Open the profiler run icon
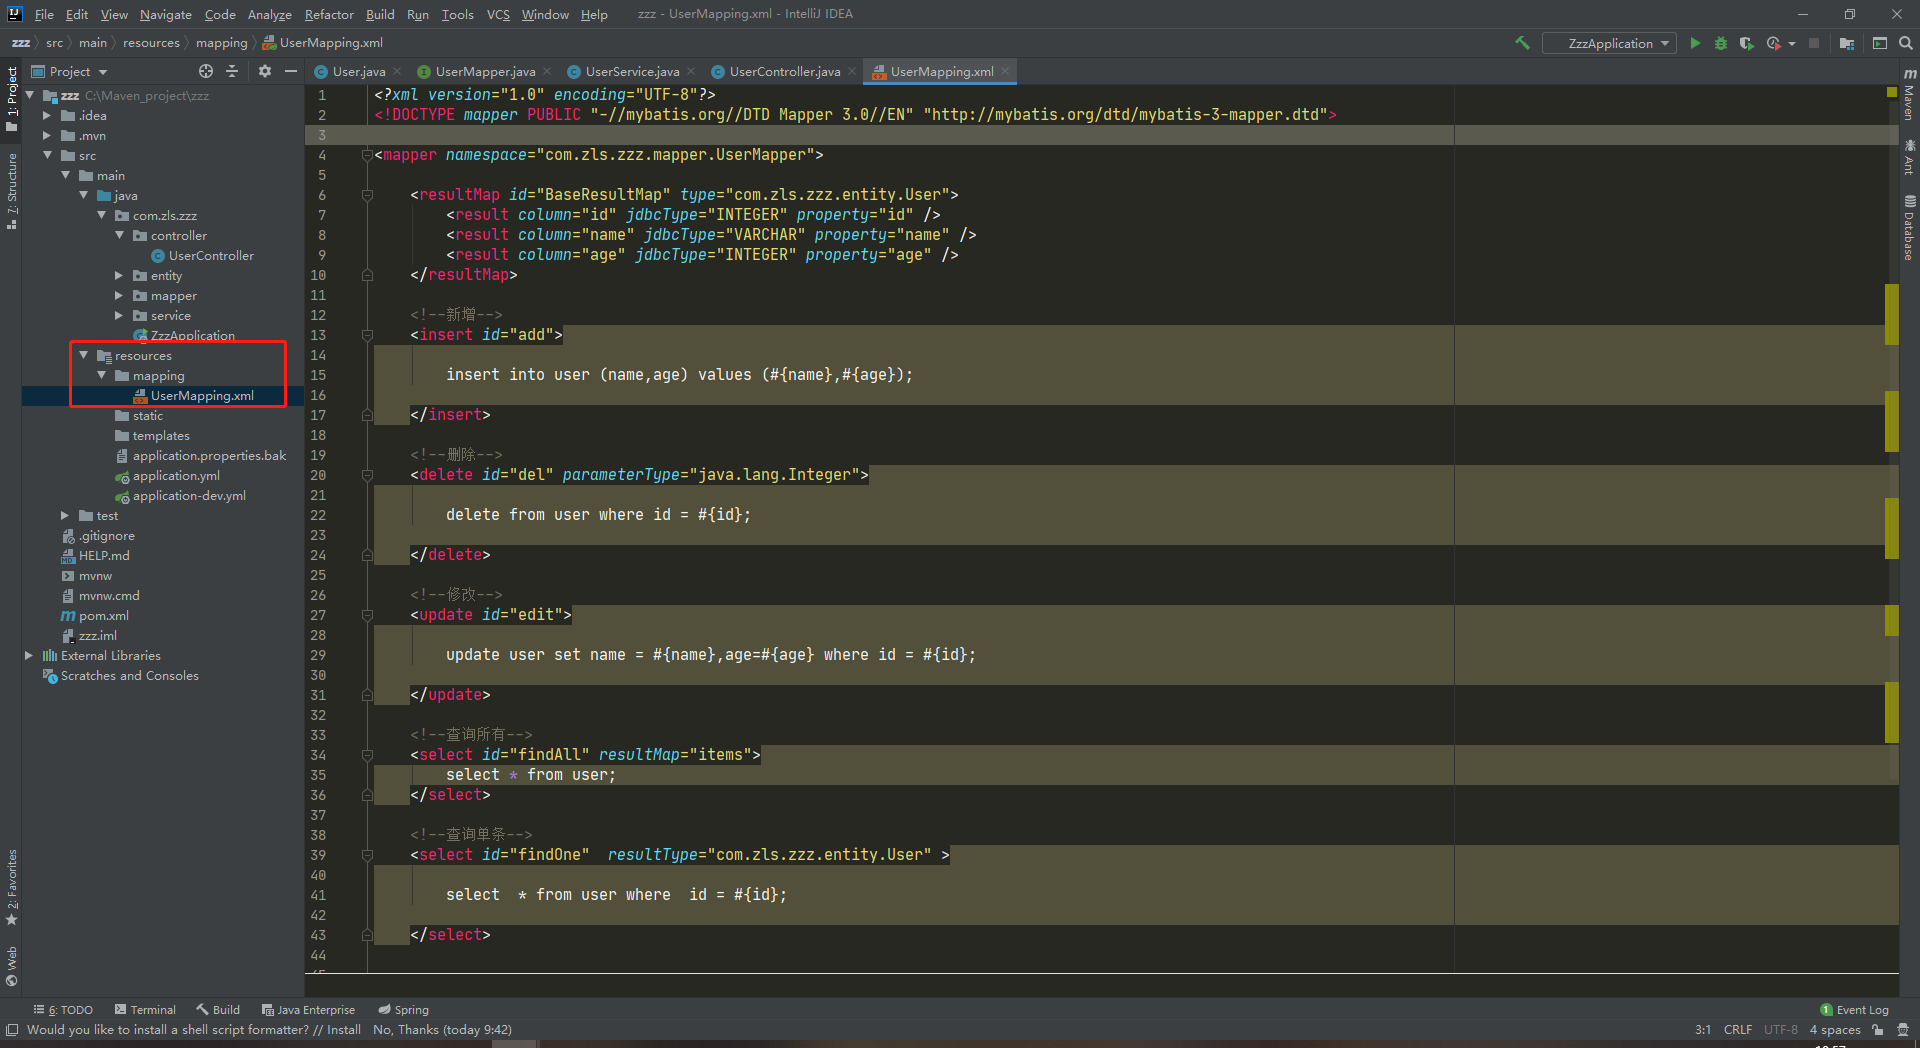Screen dimensions: 1920x1048 [1774, 43]
